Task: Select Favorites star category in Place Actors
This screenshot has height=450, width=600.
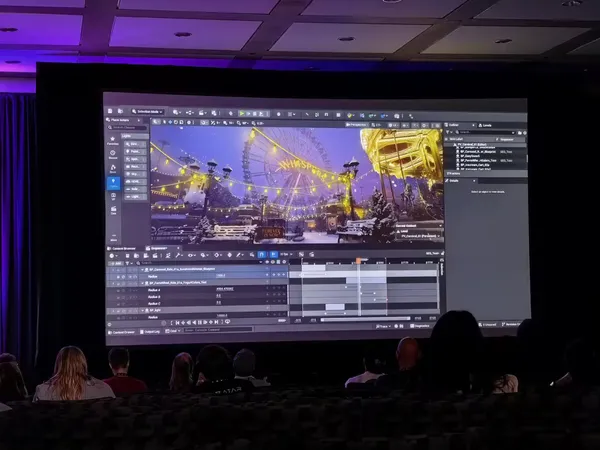Action: (113, 140)
